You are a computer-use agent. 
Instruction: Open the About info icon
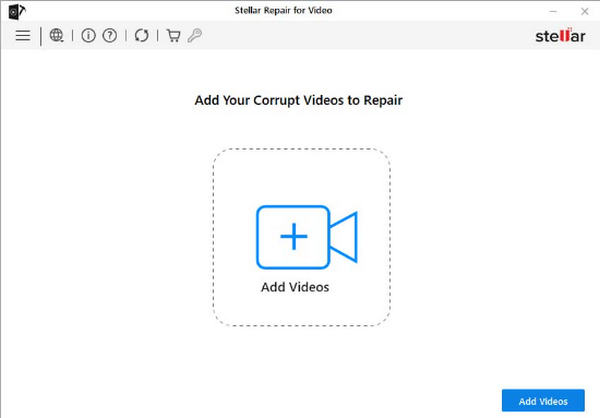[88, 36]
